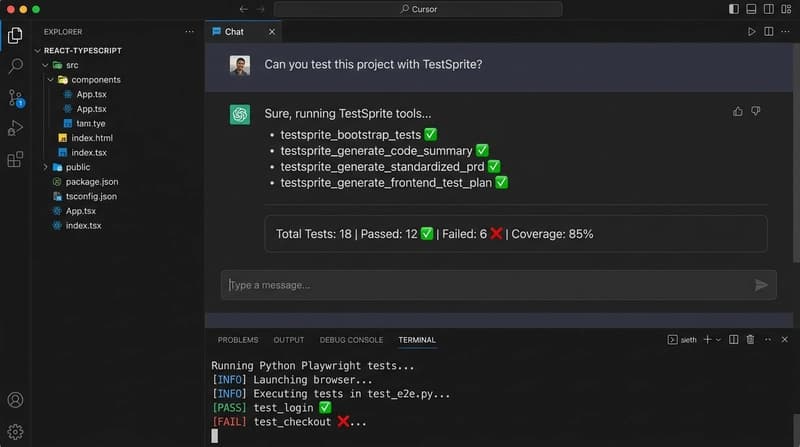Viewport: 800px width, 447px height.
Task: Give thumbs up to the response
Action: point(738,111)
